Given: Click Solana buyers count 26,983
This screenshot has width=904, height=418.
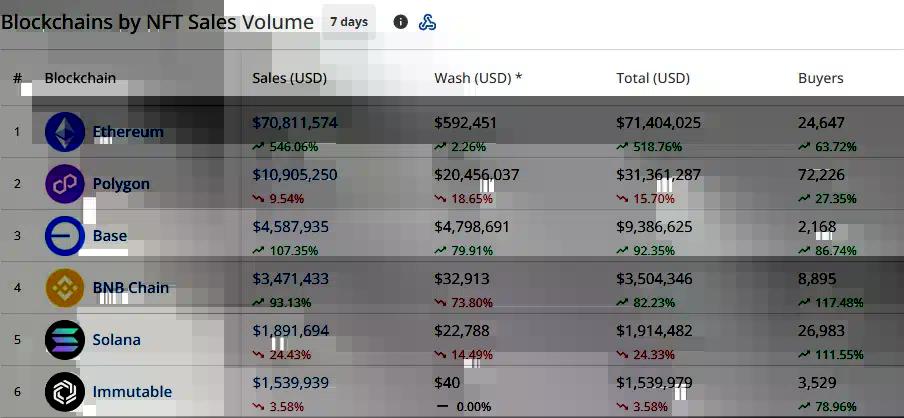Looking at the screenshot, I should click(822, 330).
